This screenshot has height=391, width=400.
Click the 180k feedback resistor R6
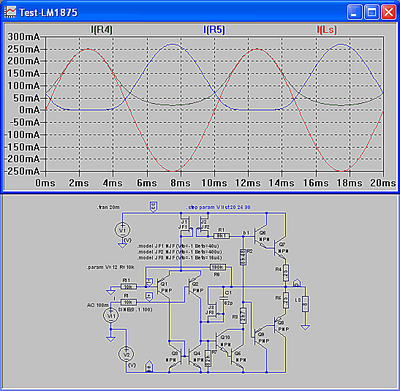click(218, 267)
